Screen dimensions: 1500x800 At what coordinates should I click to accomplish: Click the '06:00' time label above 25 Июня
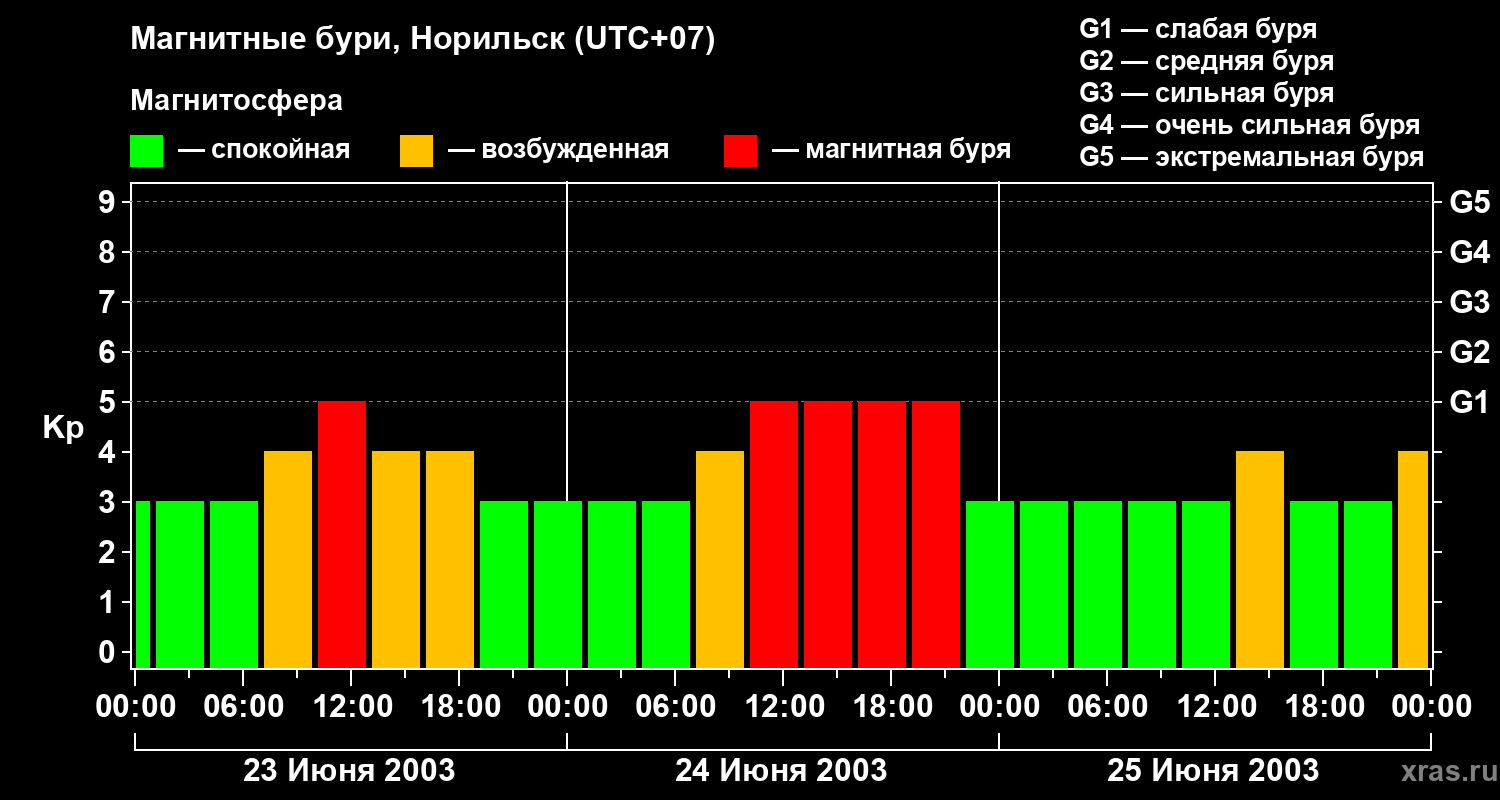pos(1106,707)
